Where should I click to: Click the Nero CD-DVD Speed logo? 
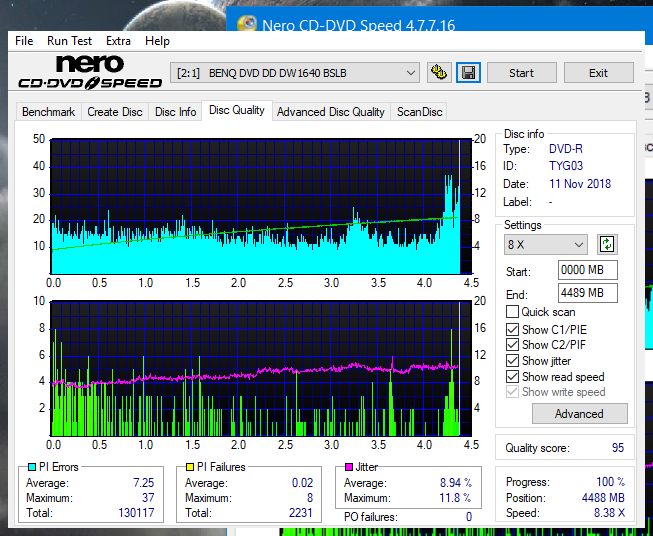pyautogui.click(x=90, y=72)
